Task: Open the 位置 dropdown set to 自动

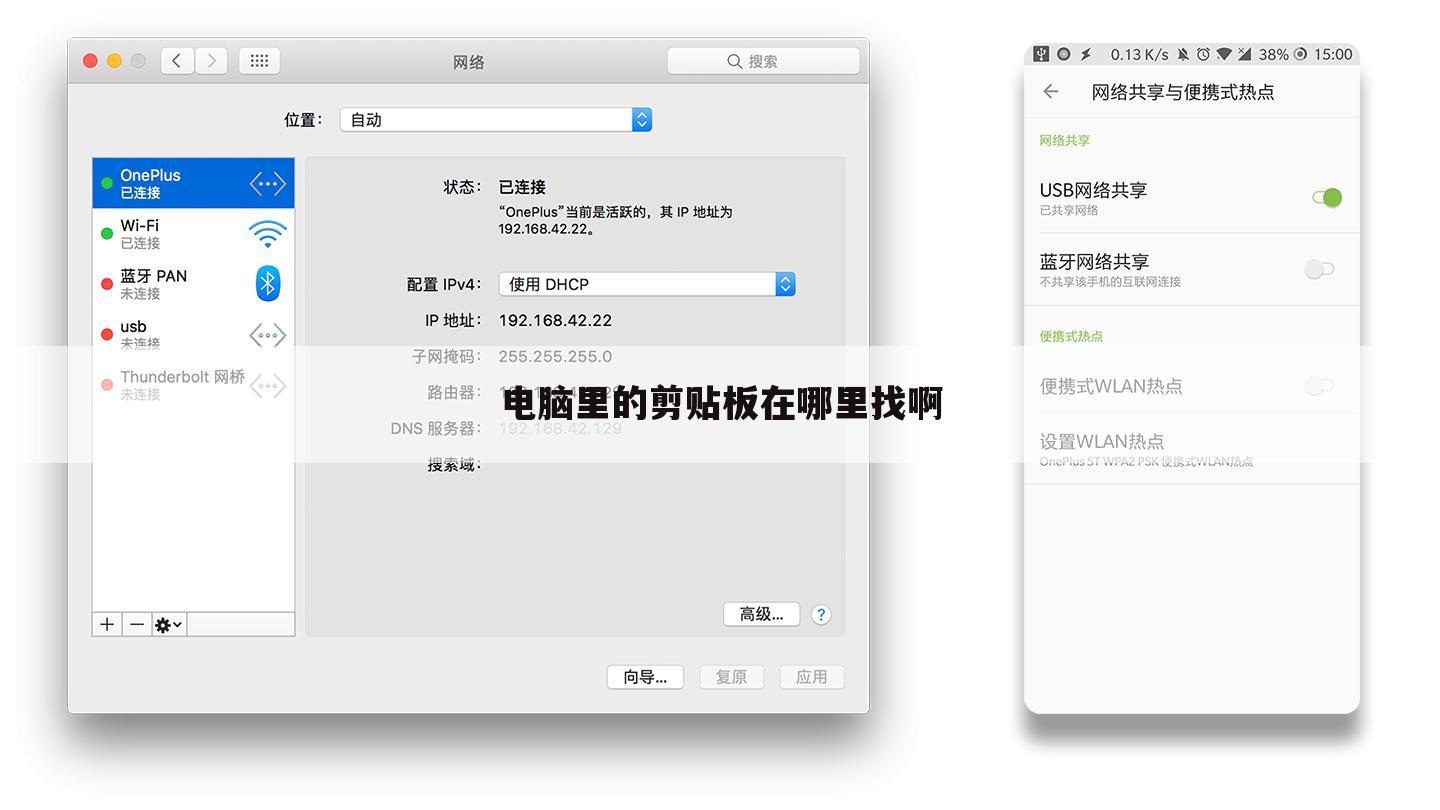Action: [496, 120]
